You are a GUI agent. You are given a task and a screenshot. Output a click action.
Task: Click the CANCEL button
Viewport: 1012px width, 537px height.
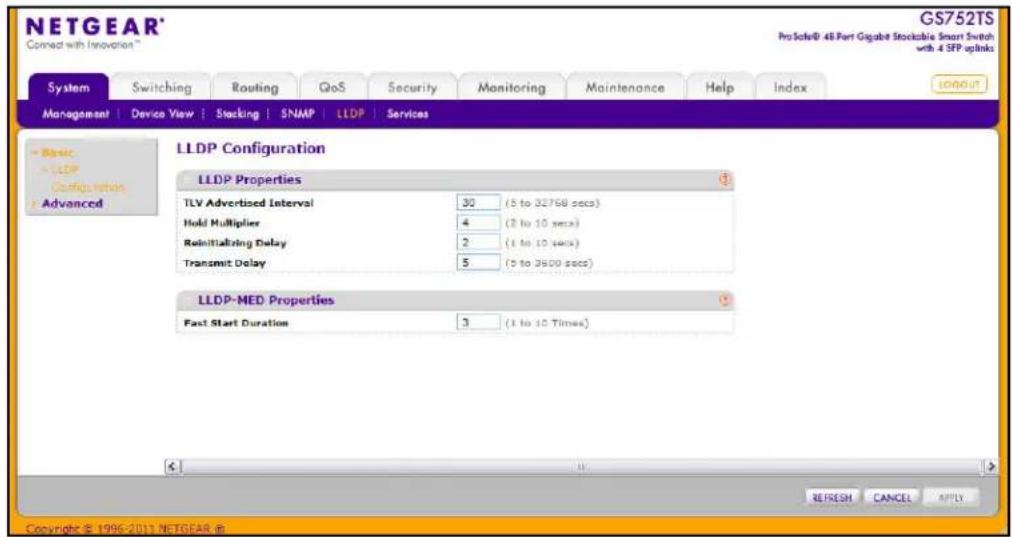(892, 498)
